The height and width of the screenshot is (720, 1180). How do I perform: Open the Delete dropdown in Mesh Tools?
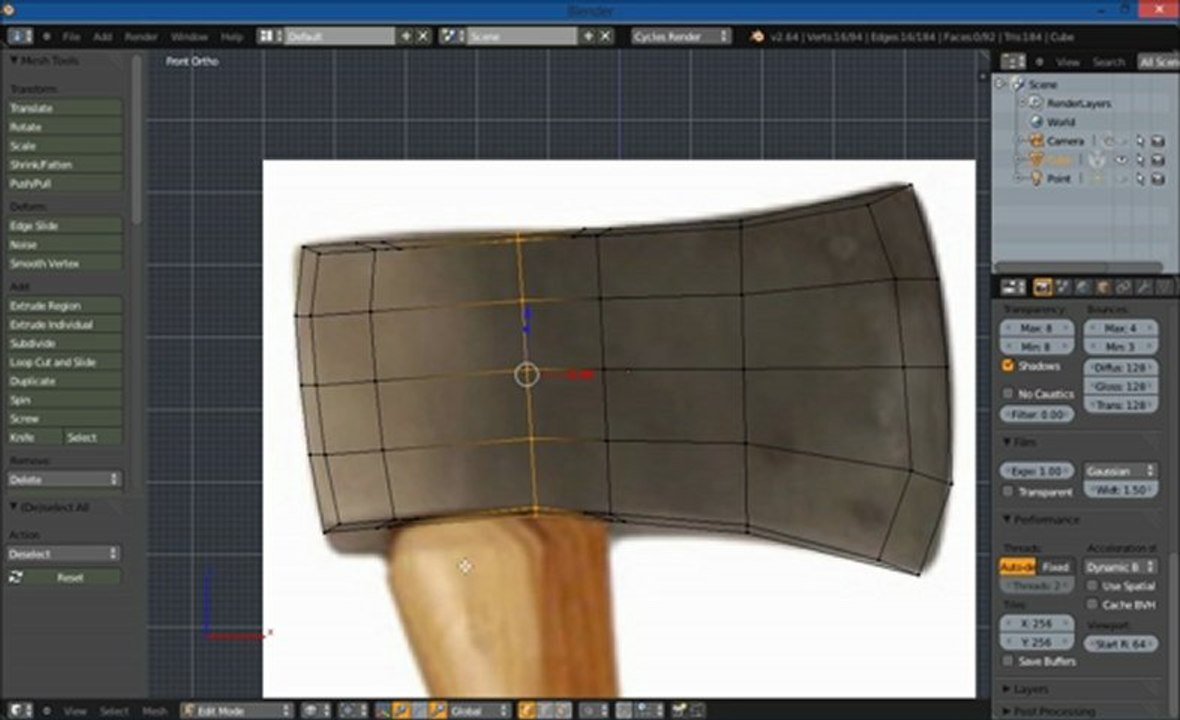[x=64, y=479]
